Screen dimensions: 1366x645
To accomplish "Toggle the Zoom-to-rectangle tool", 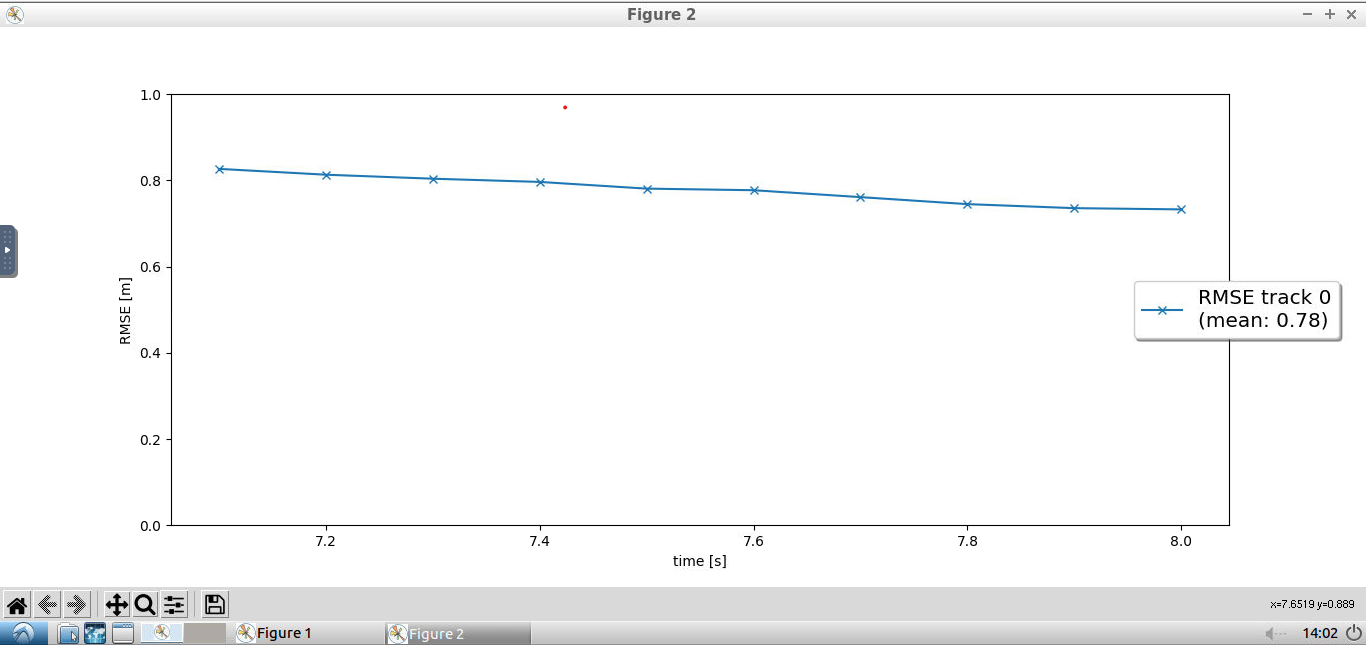I will coord(144,604).
